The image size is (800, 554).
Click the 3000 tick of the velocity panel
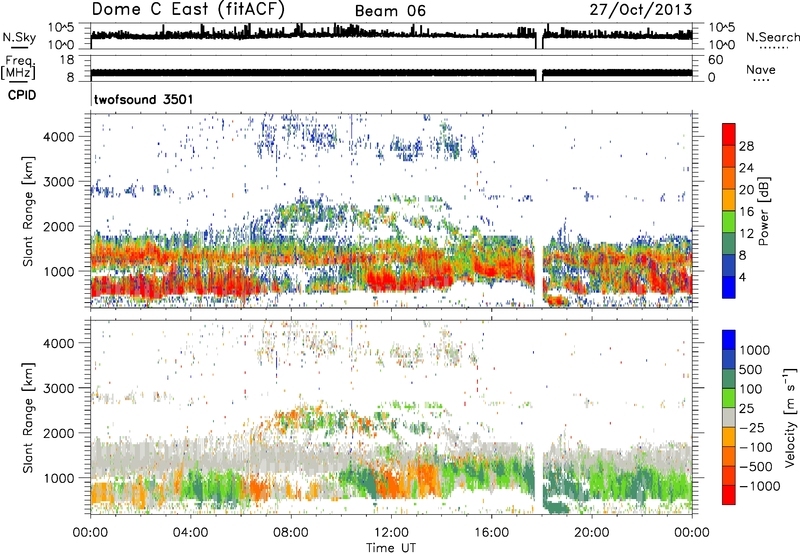[x=58, y=388]
